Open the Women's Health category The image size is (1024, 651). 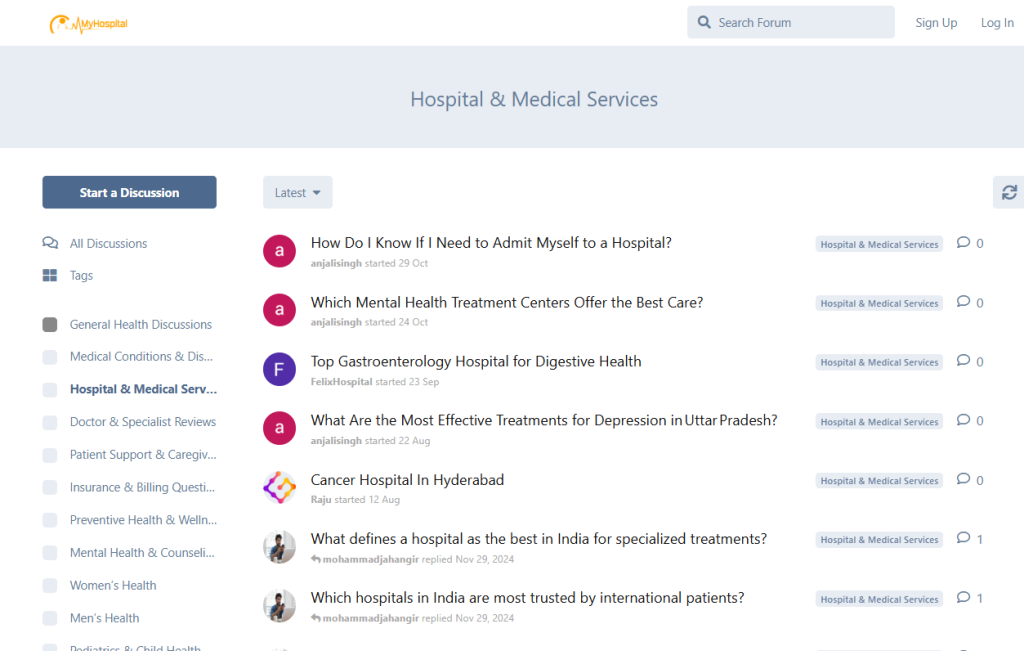(x=113, y=585)
